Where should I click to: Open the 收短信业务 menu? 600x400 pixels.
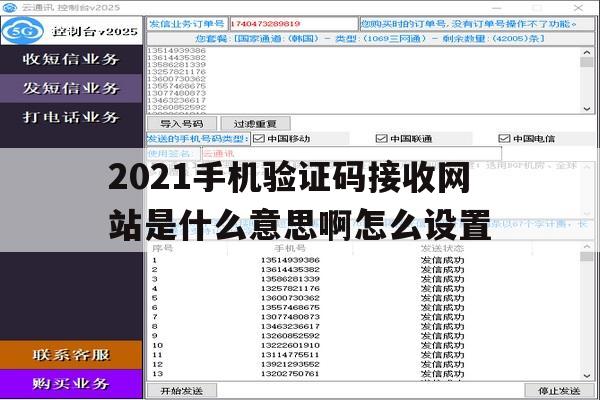pyautogui.click(x=71, y=59)
